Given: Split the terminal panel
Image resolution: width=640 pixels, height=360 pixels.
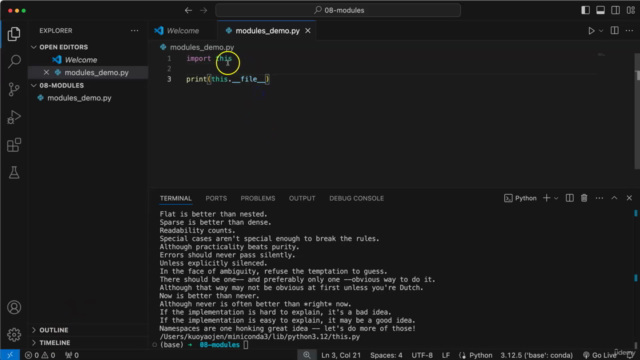Looking at the screenshot, I should [569, 198].
